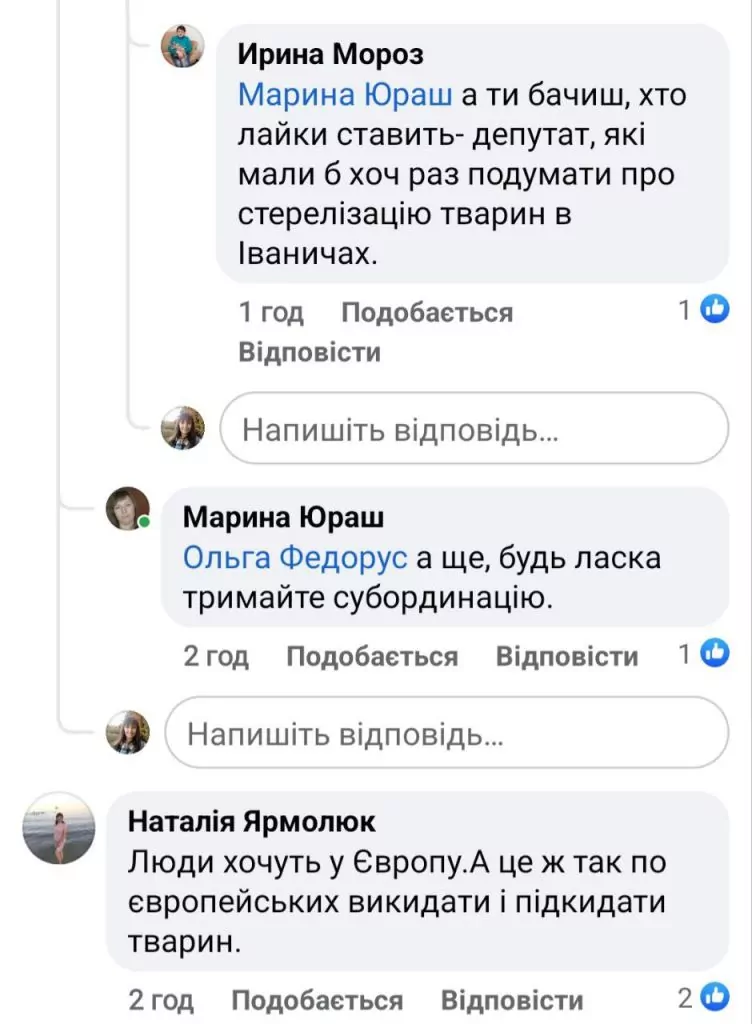Like Ирина Мороз's comment via Подобається
752x1024 pixels.
(x=427, y=313)
